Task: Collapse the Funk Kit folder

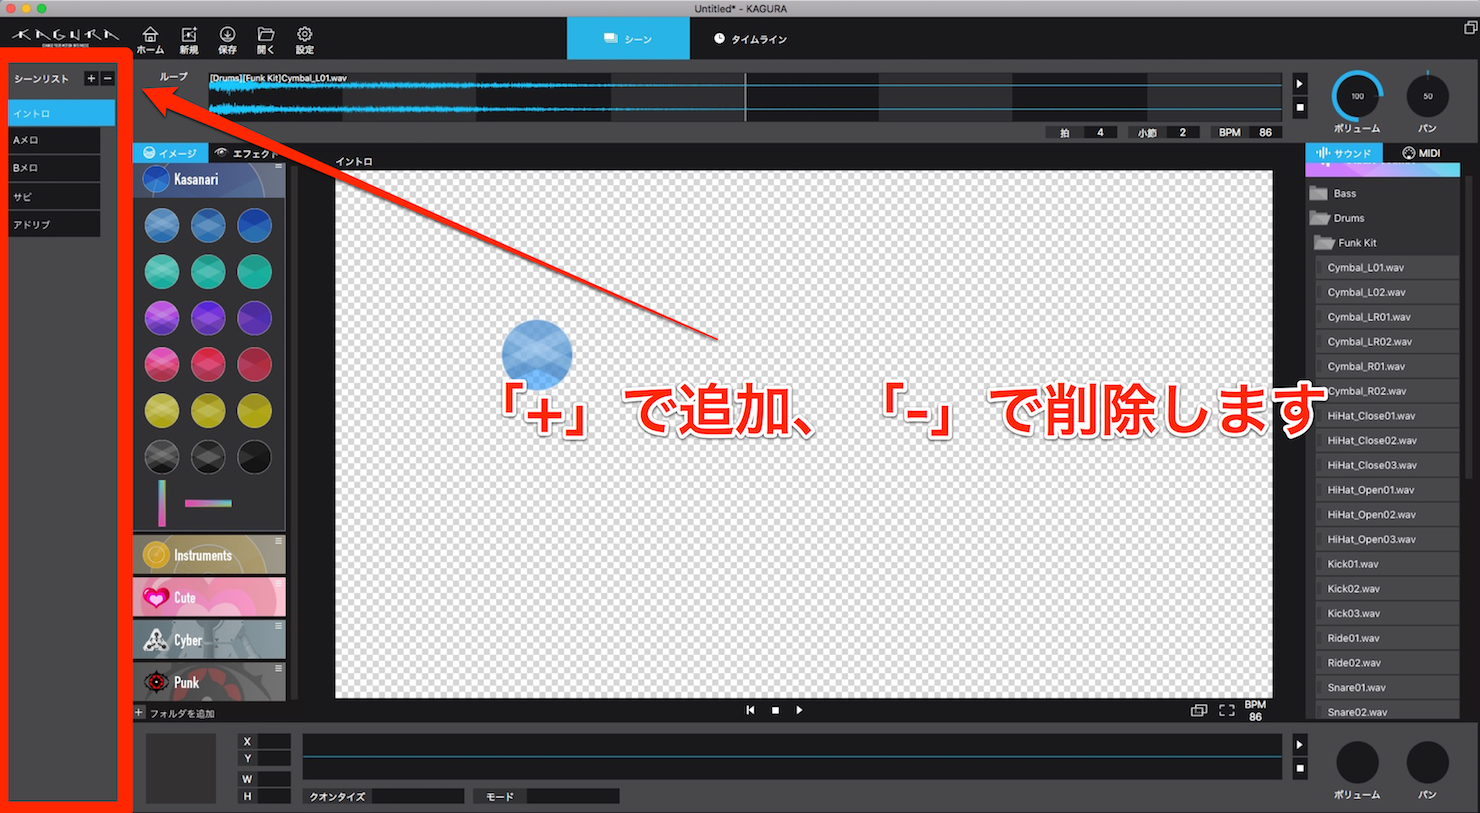Action: (x=1386, y=243)
